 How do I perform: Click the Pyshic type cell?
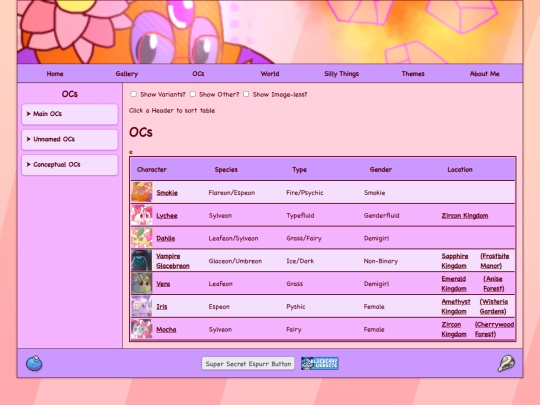click(x=295, y=307)
